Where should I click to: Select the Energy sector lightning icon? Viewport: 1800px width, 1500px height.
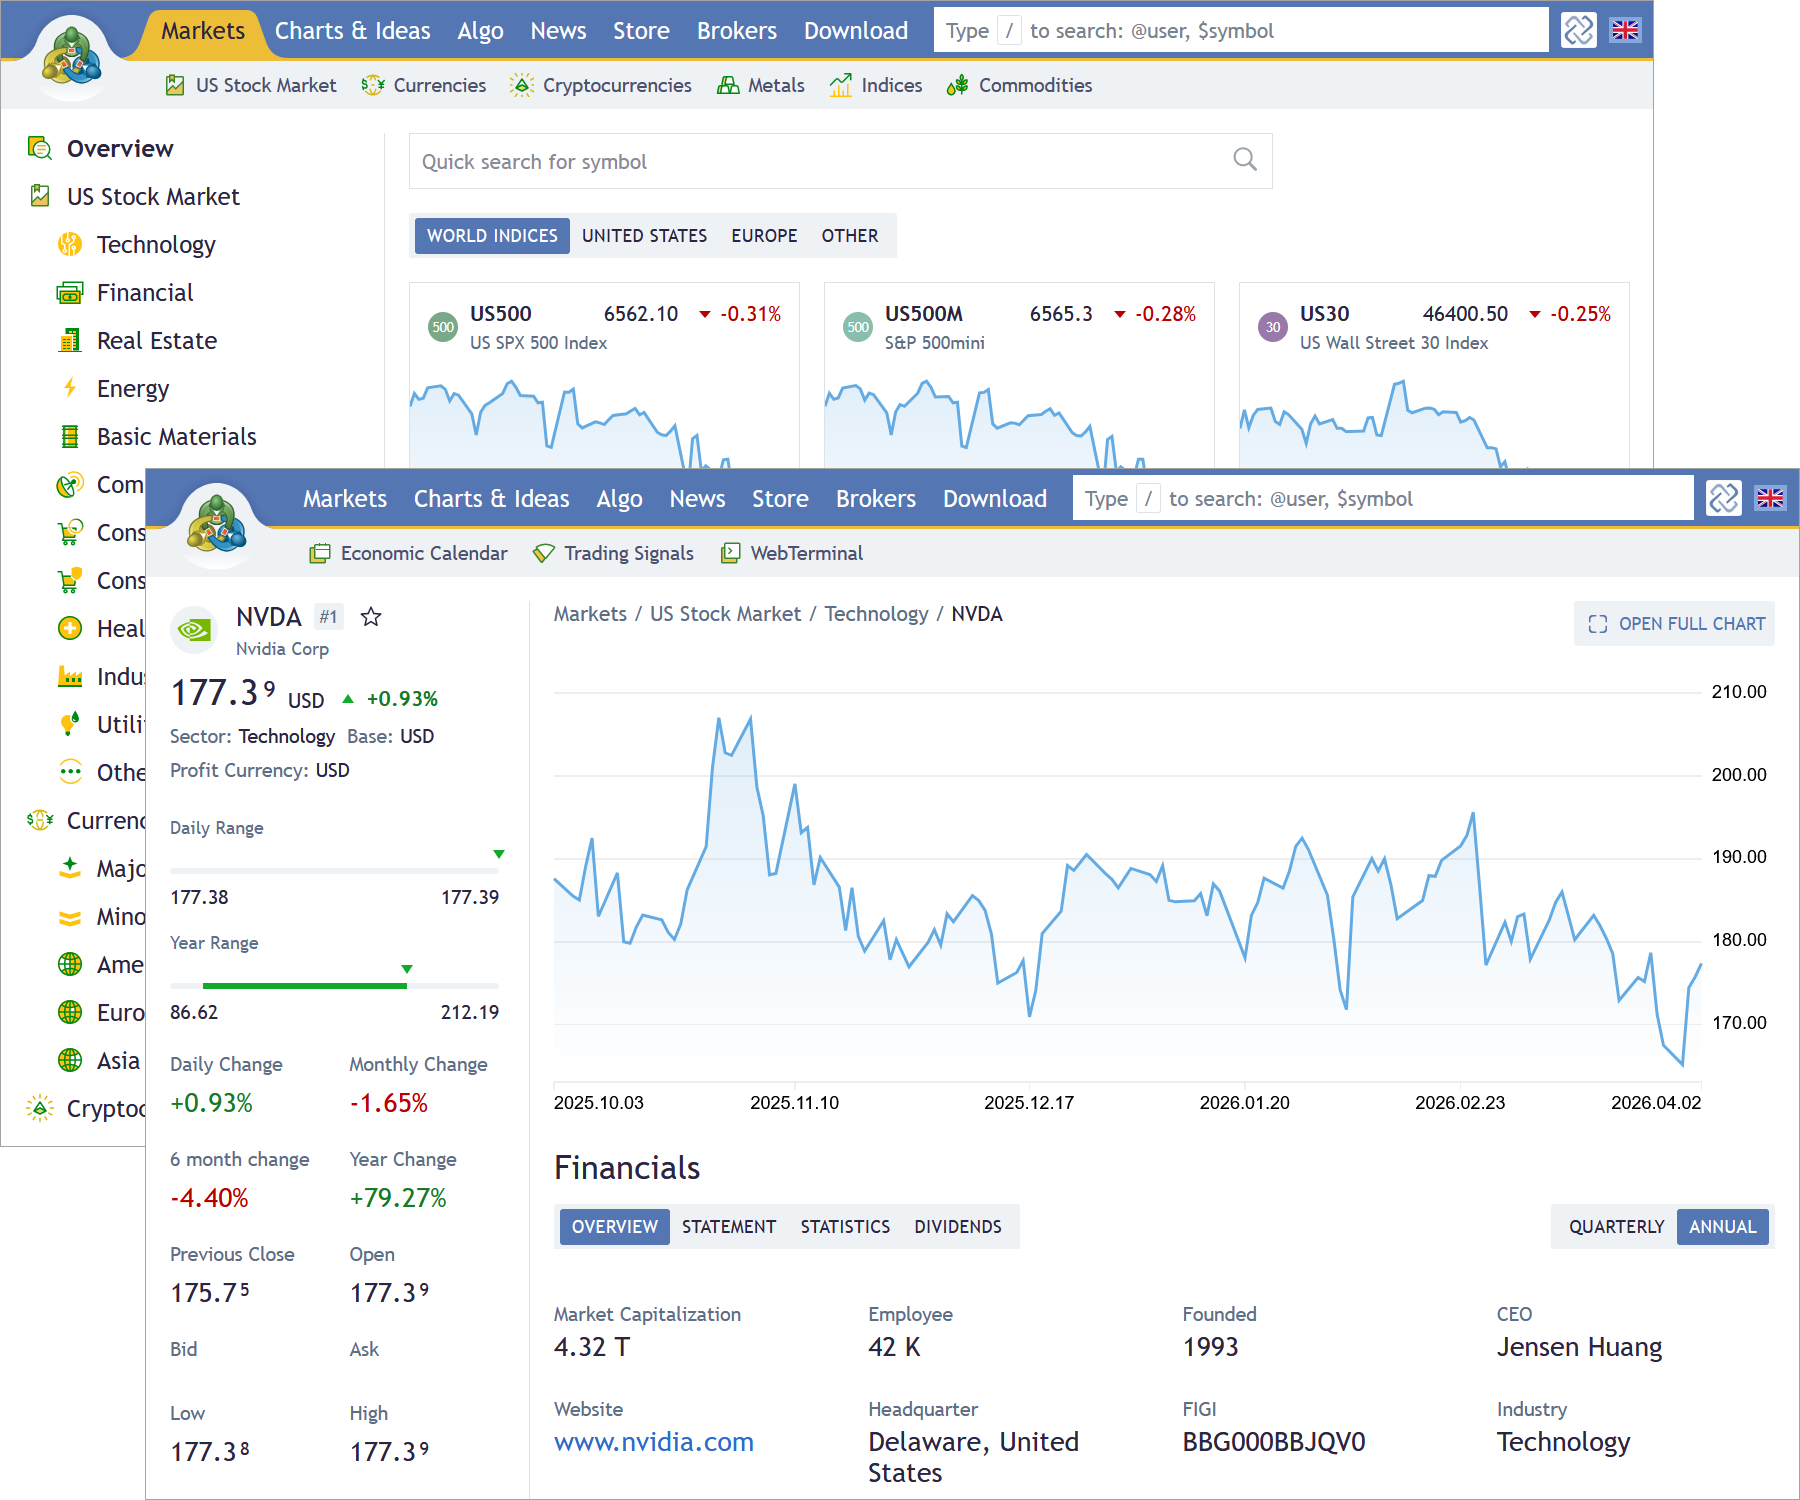(x=68, y=388)
